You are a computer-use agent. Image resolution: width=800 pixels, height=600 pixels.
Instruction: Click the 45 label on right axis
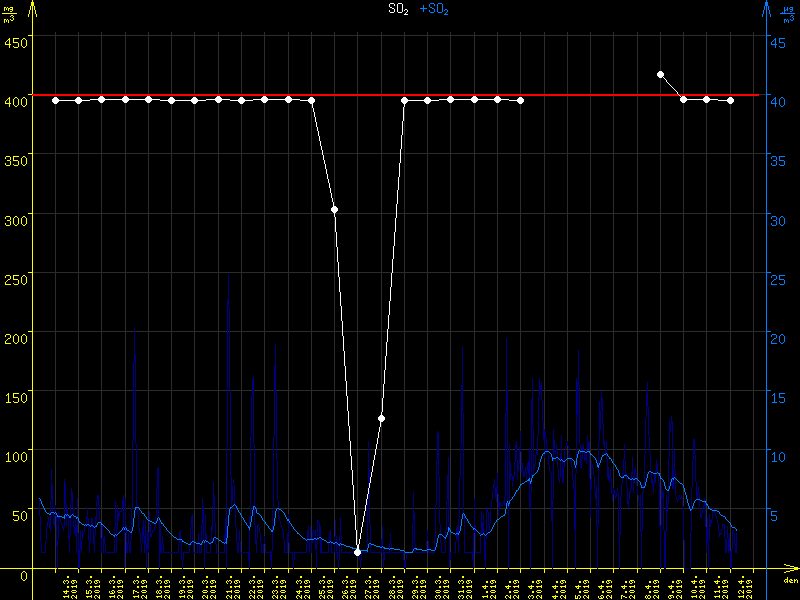(780, 42)
